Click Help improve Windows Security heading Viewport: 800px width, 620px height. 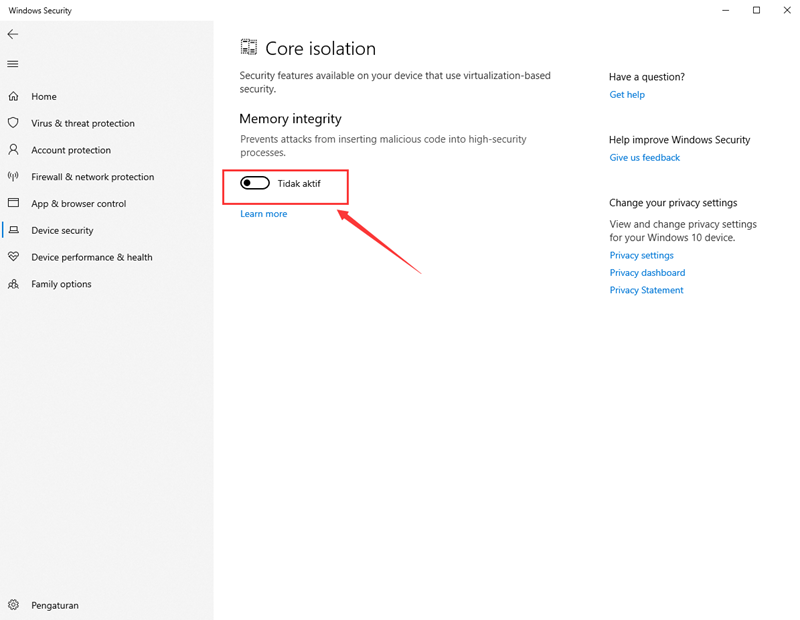pyautogui.click(x=679, y=140)
